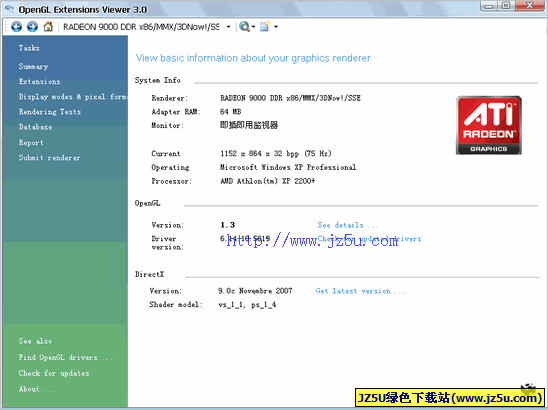Click Check for updates in sidebar
Image resolution: width=548 pixels, height=410 pixels.
(54, 373)
